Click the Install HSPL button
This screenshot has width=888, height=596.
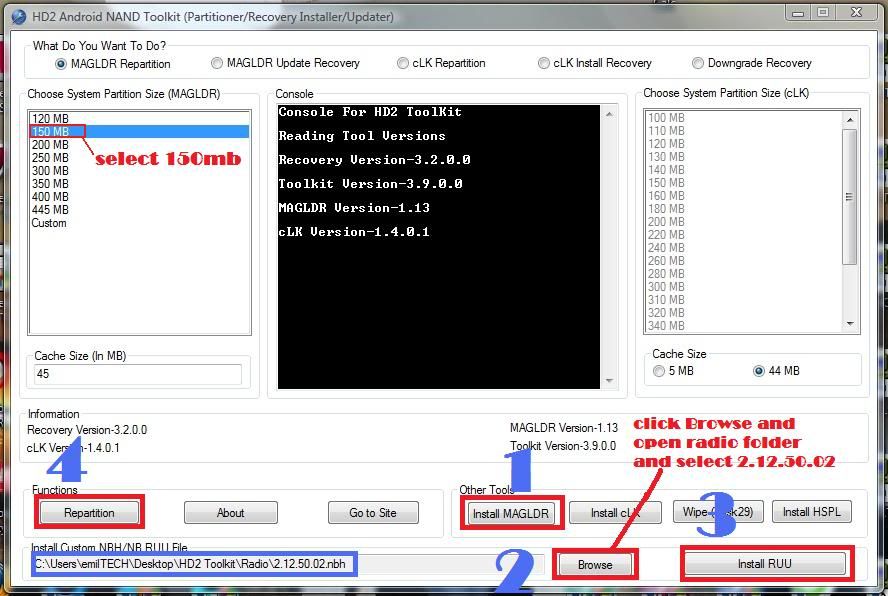click(x=812, y=512)
